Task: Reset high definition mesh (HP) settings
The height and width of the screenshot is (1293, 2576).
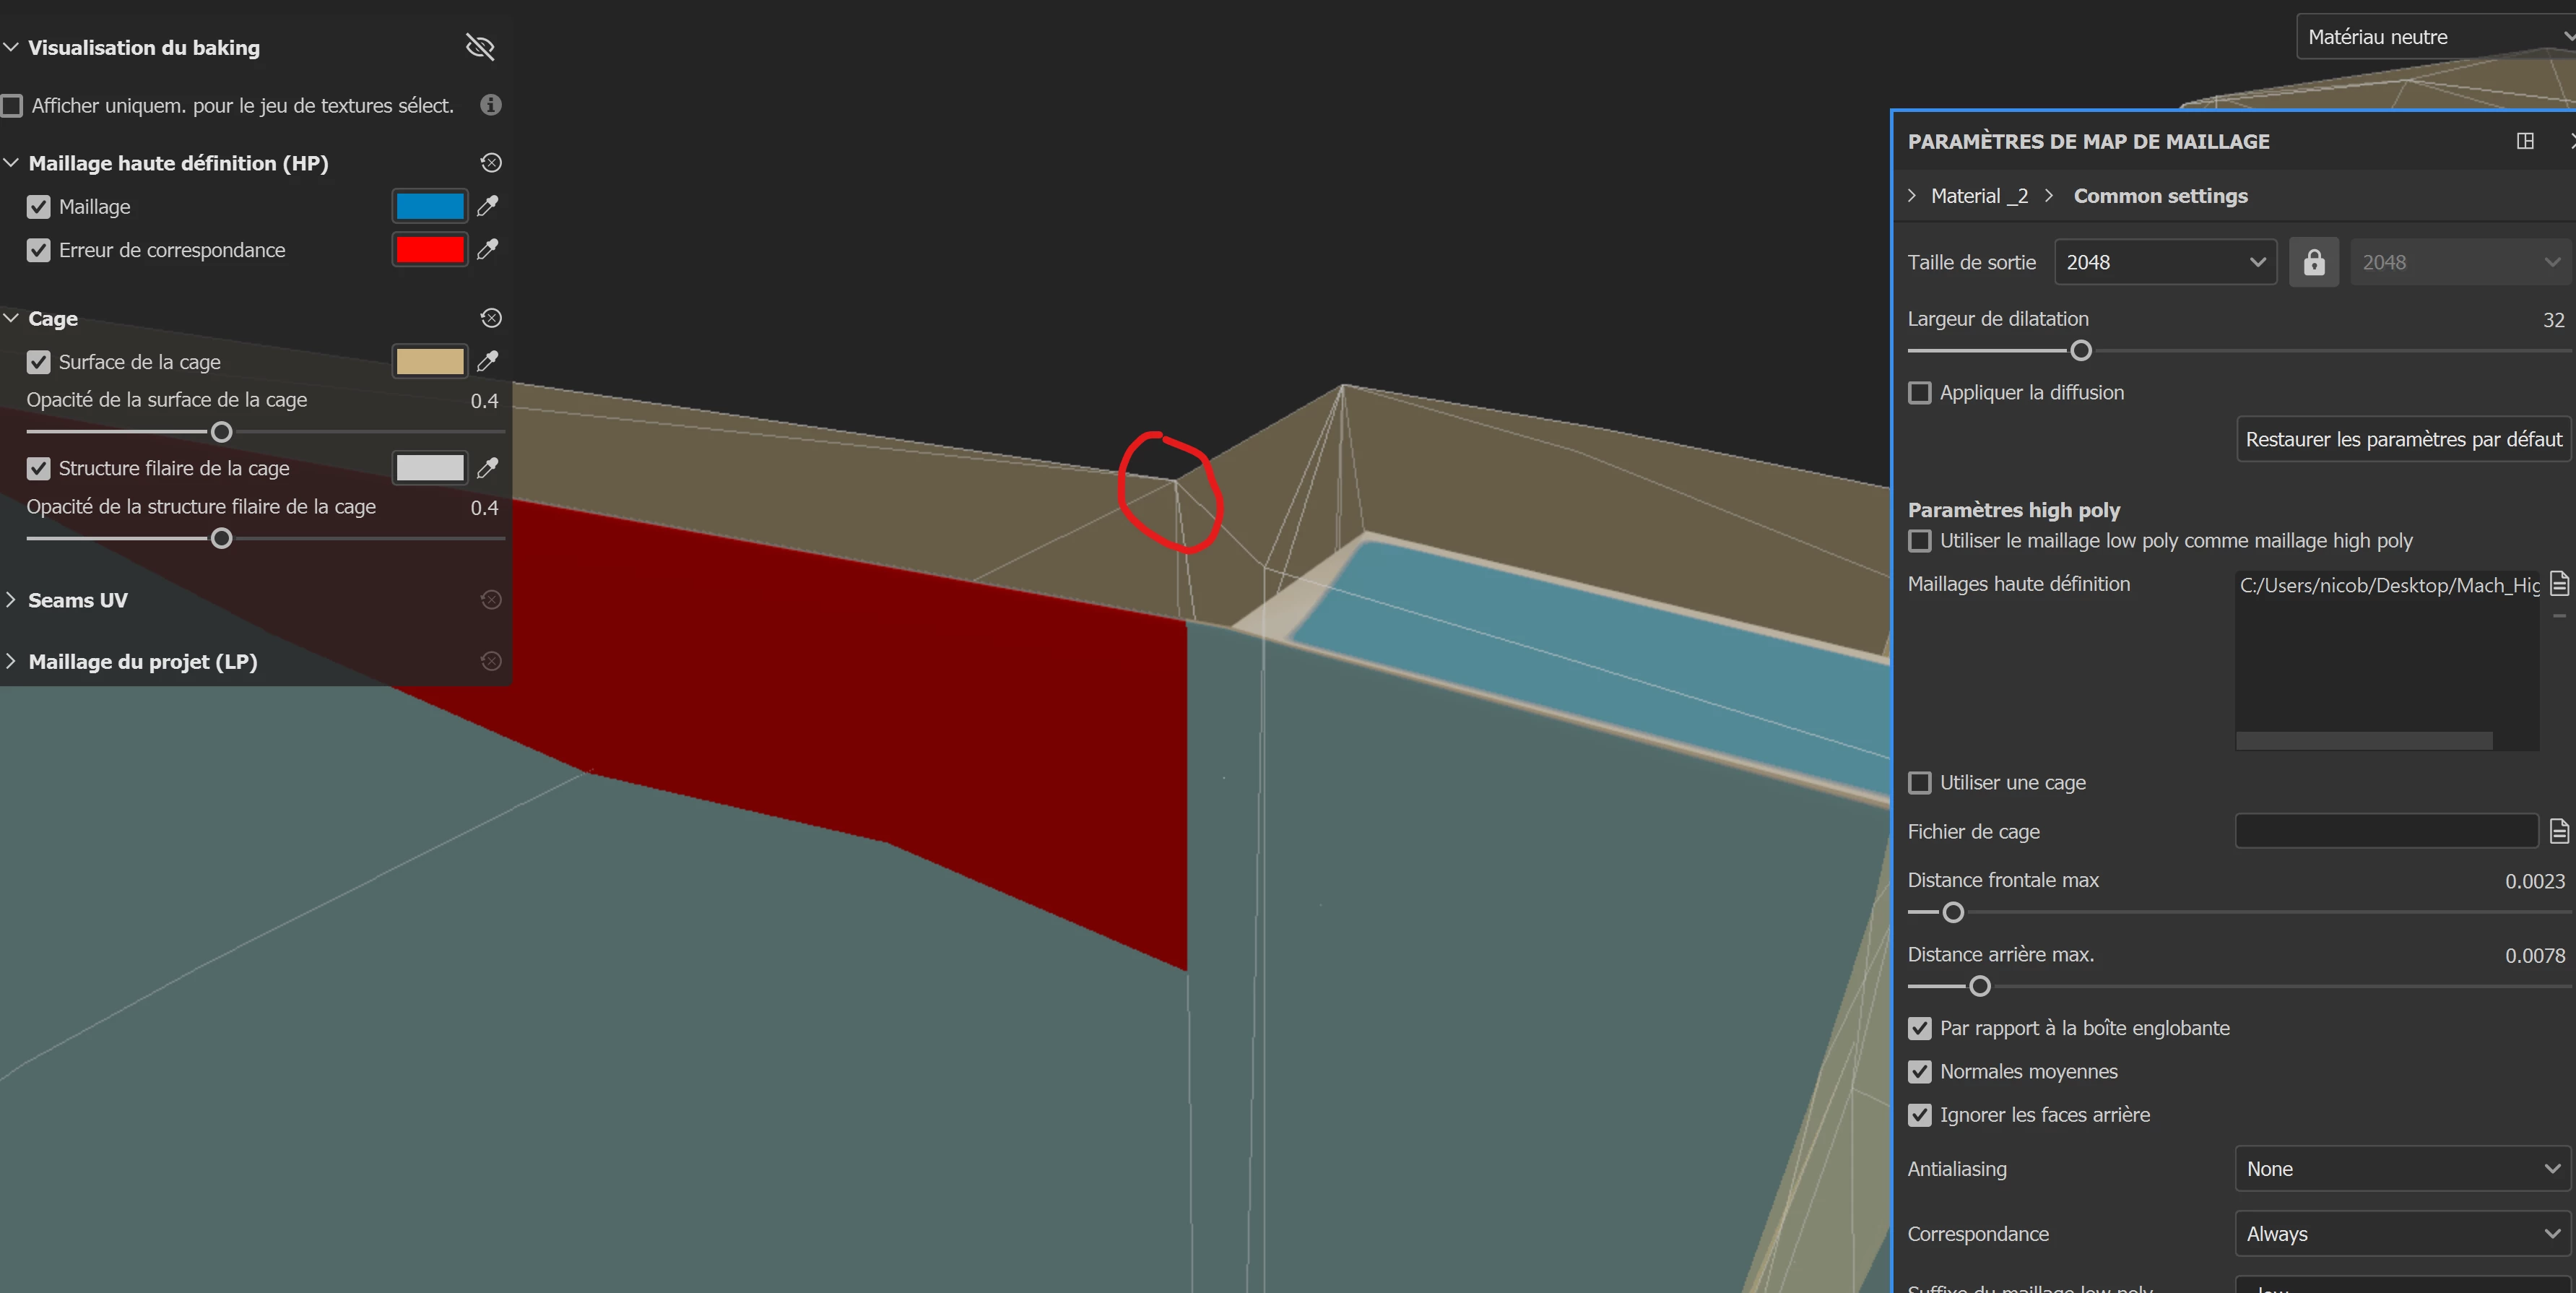Action: [491, 163]
